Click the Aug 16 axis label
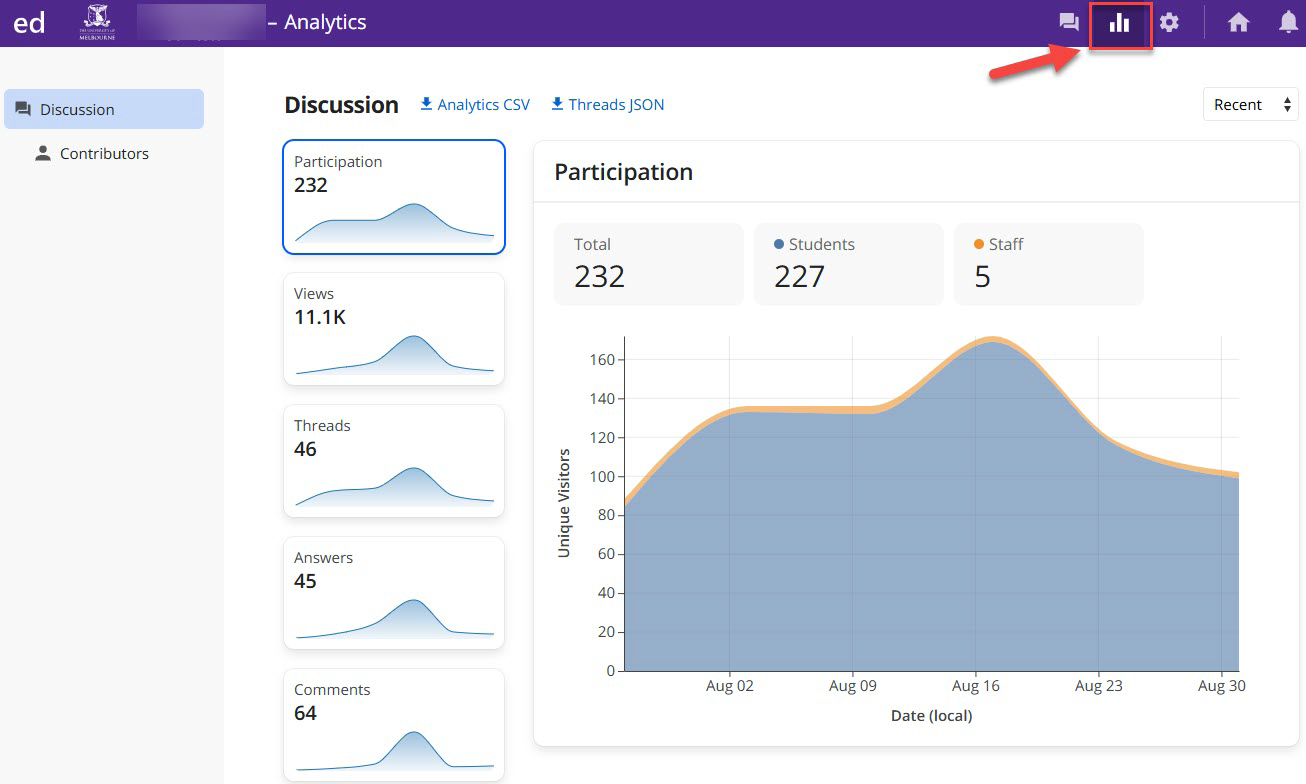This screenshot has height=784, width=1306. 976,686
